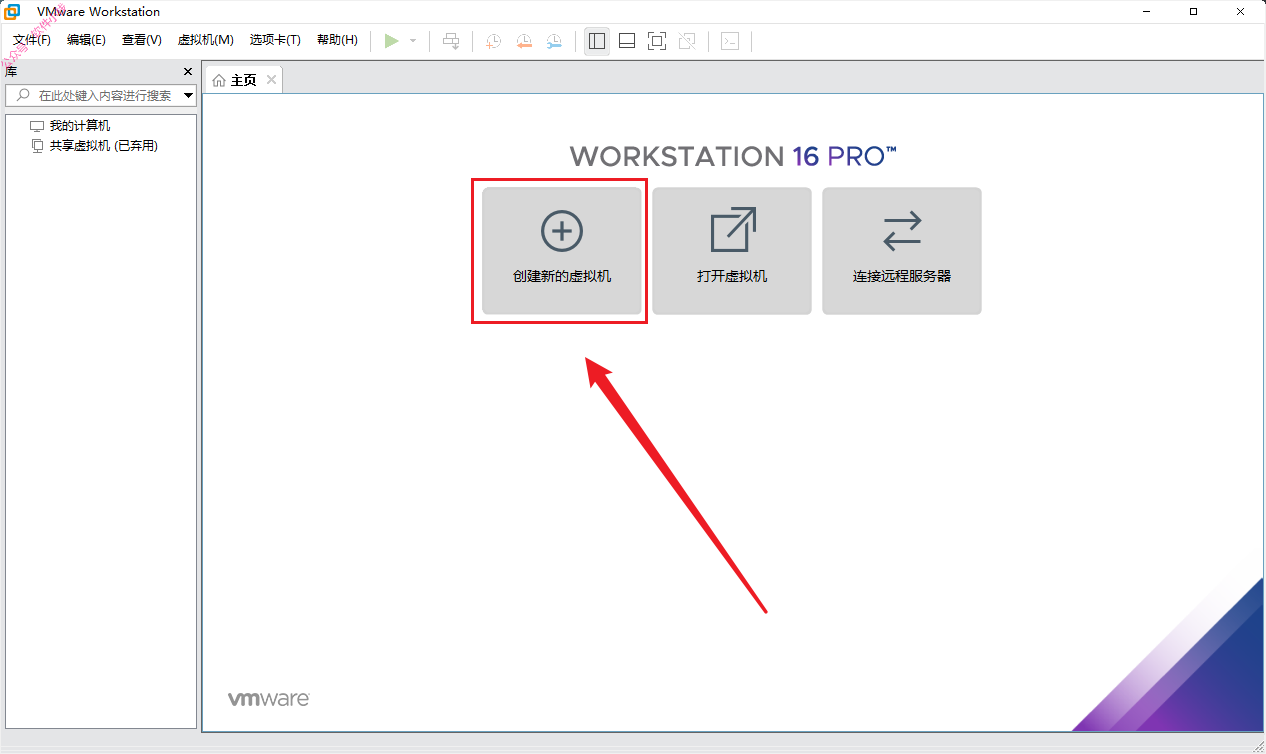
Task: Click the magnifier search icon in library
Action: click(21, 95)
